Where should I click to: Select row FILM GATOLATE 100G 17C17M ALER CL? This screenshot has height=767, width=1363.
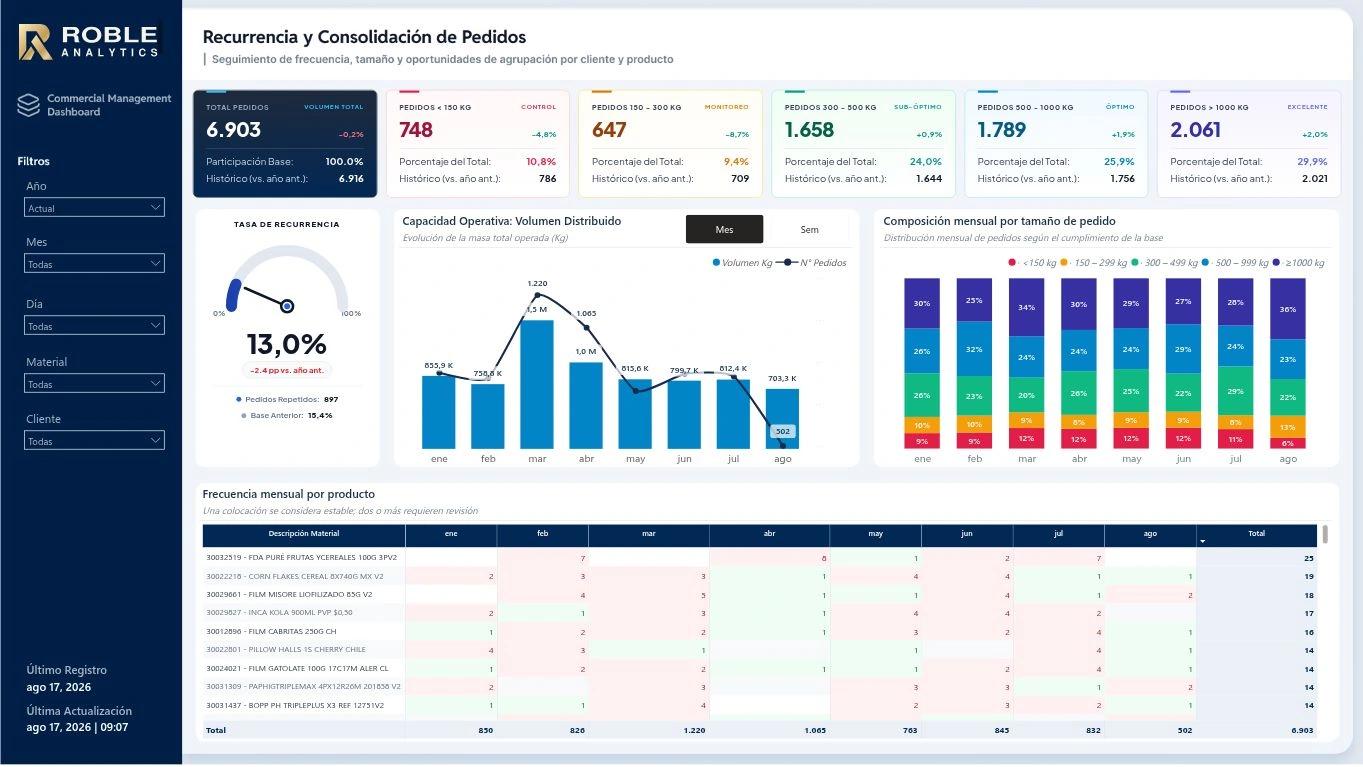pos(760,669)
